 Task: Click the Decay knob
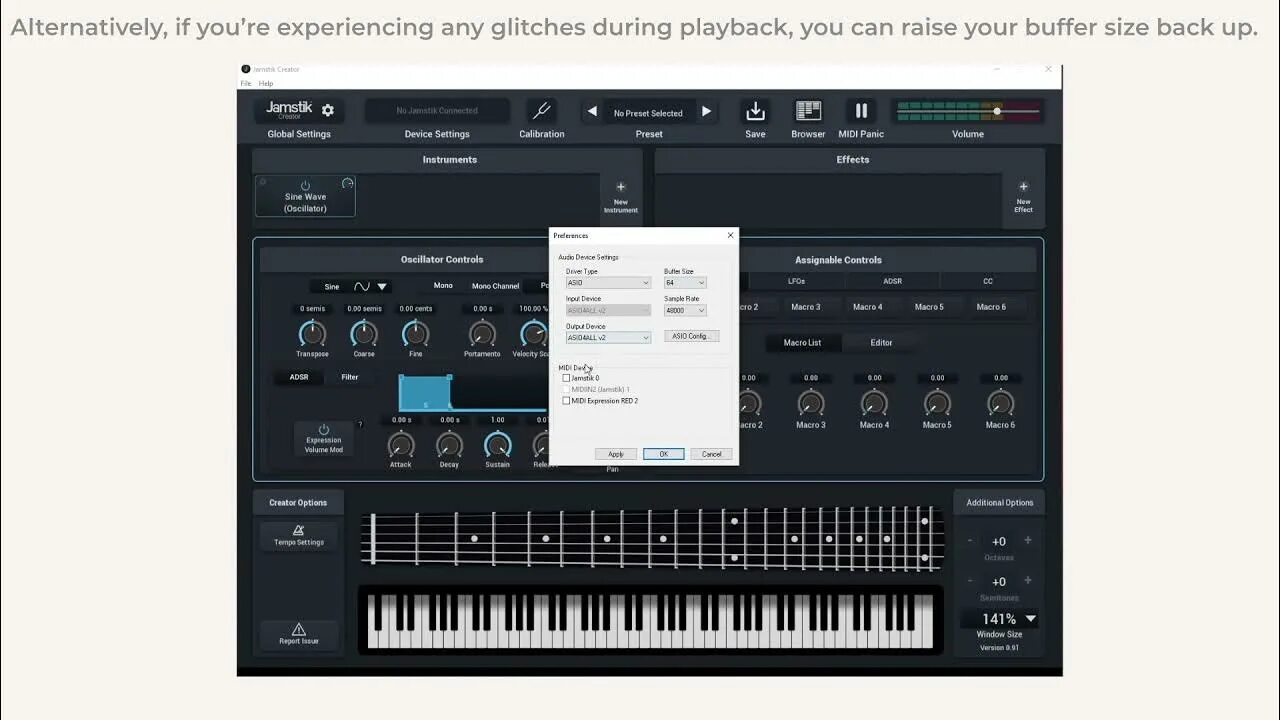click(x=449, y=444)
